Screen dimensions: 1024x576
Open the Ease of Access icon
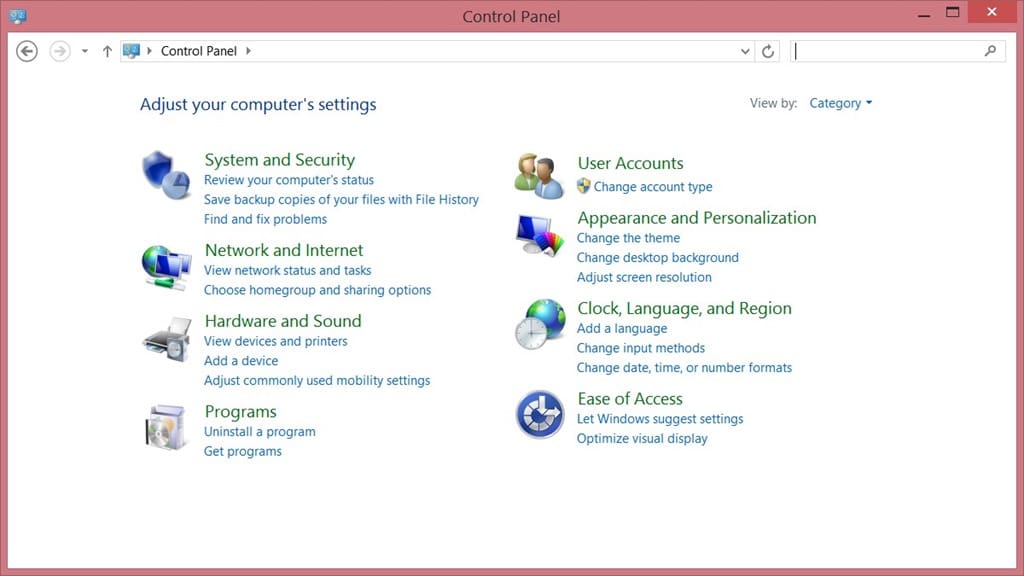pos(539,414)
